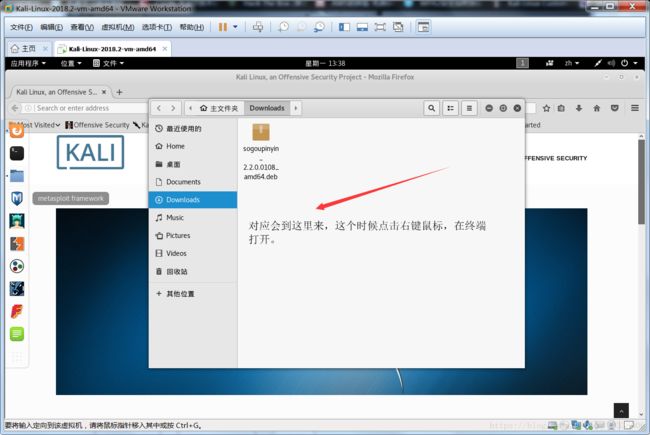Open the Offensive Security bookmark
The height and width of the screenshot is (435, 650).
pos(97,125)
